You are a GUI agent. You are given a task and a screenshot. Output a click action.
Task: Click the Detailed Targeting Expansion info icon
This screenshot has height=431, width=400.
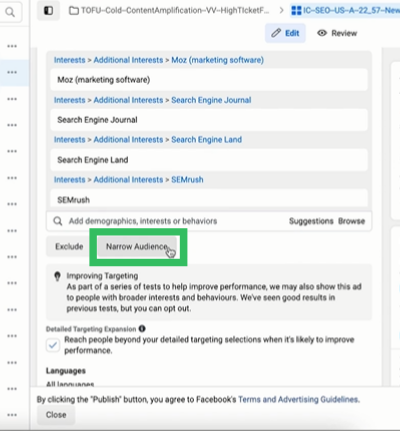tap(142, 329)
